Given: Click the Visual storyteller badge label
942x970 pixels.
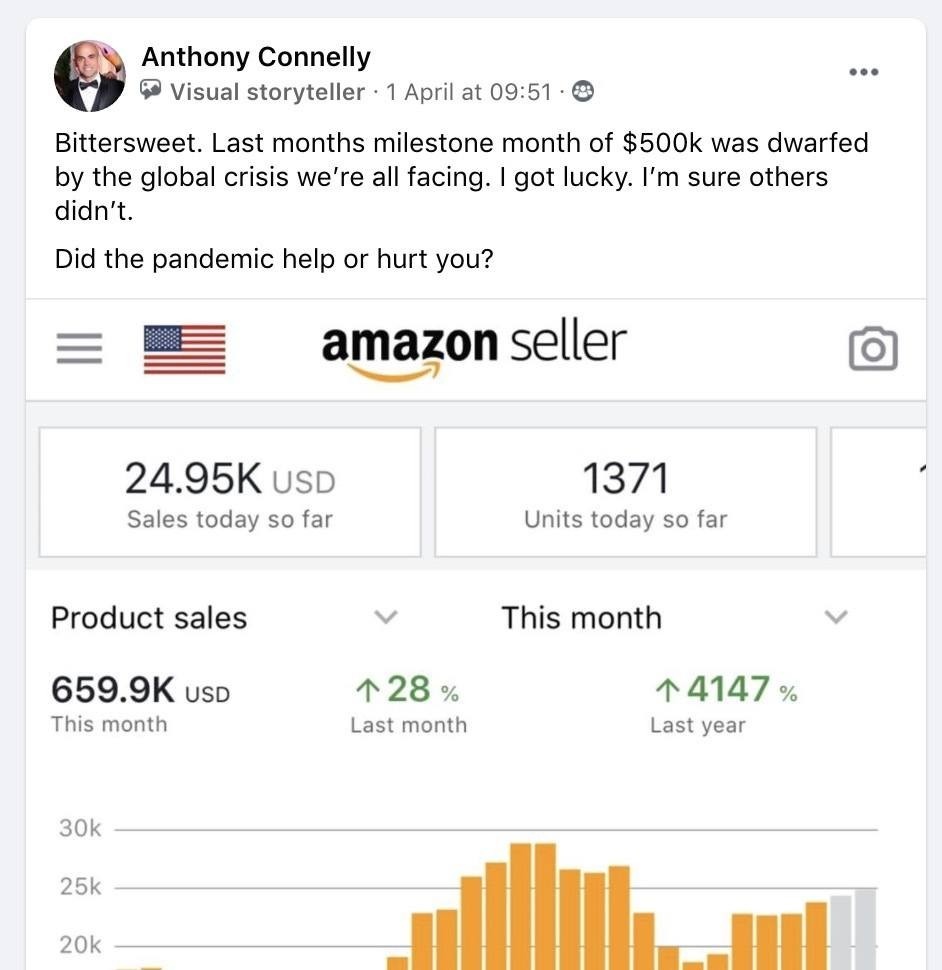Looking at the screenshot, I should (x=267, y=92).
